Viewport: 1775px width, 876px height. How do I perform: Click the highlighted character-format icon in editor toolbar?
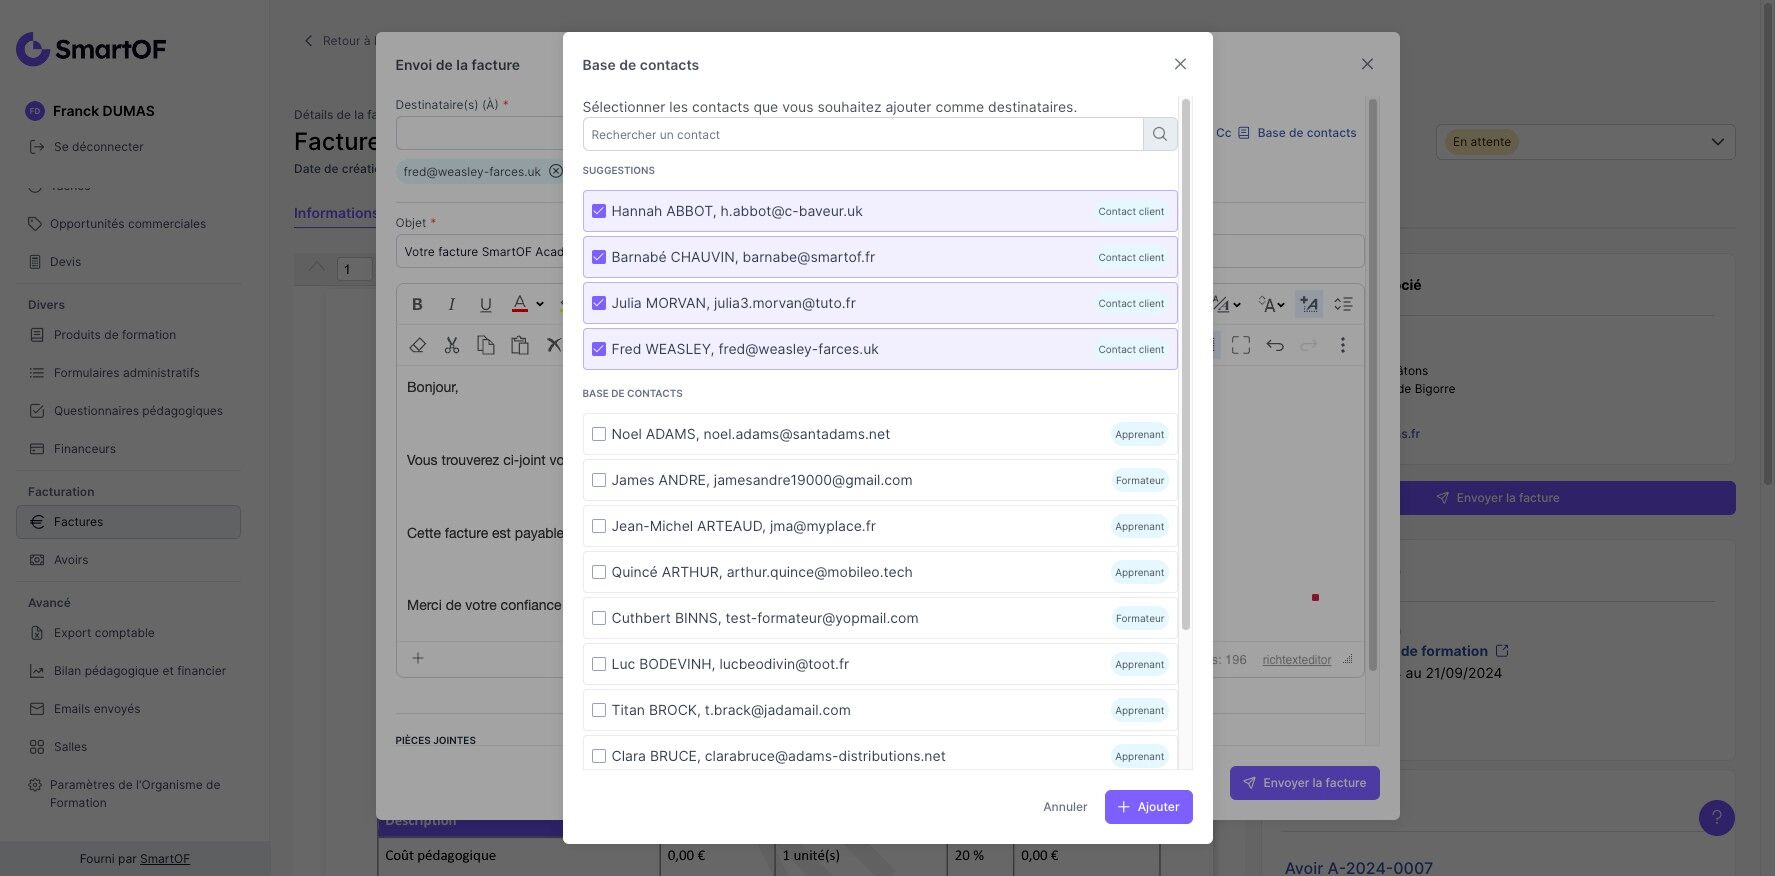[x=1309, y=304]
